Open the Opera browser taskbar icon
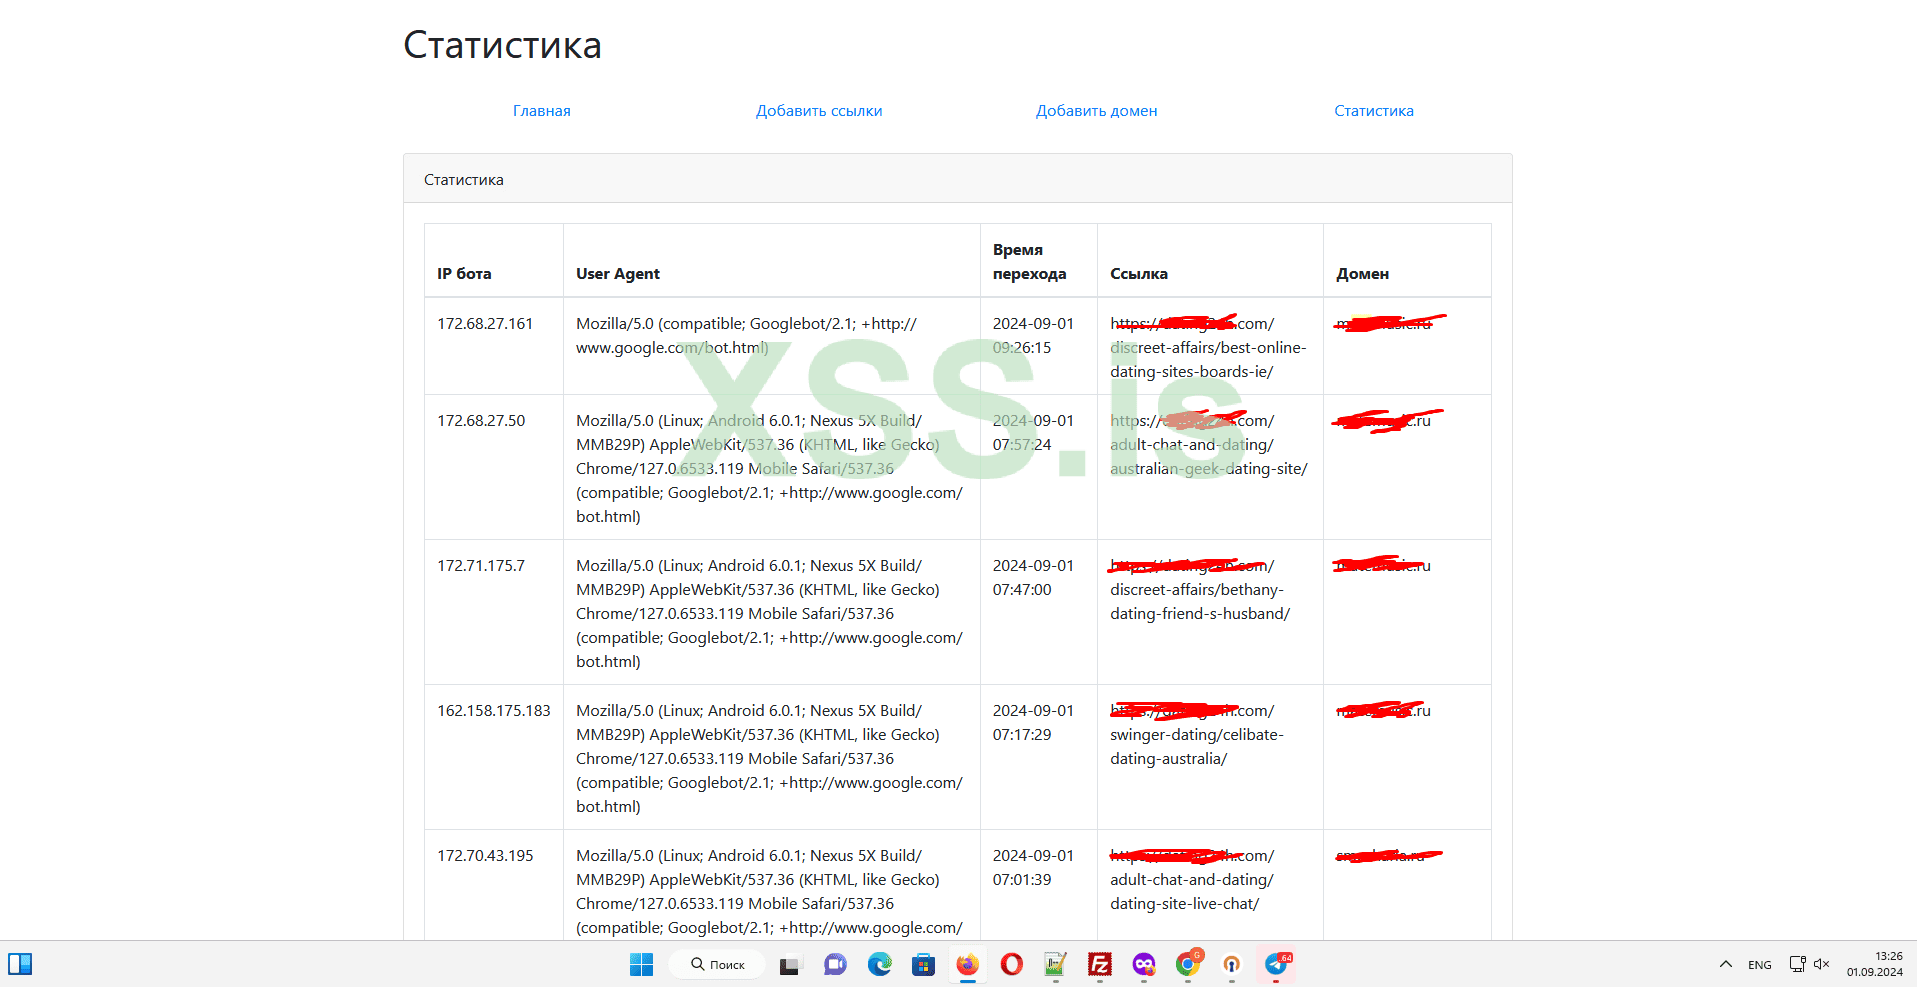This screenshot has height=987, width=1917. (x=1012, y=964)
